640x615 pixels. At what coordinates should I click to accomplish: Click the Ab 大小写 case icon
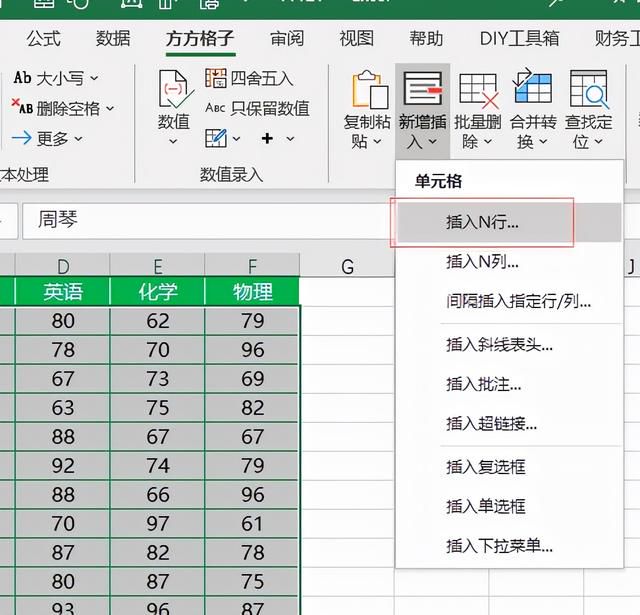tap(22, 78)
